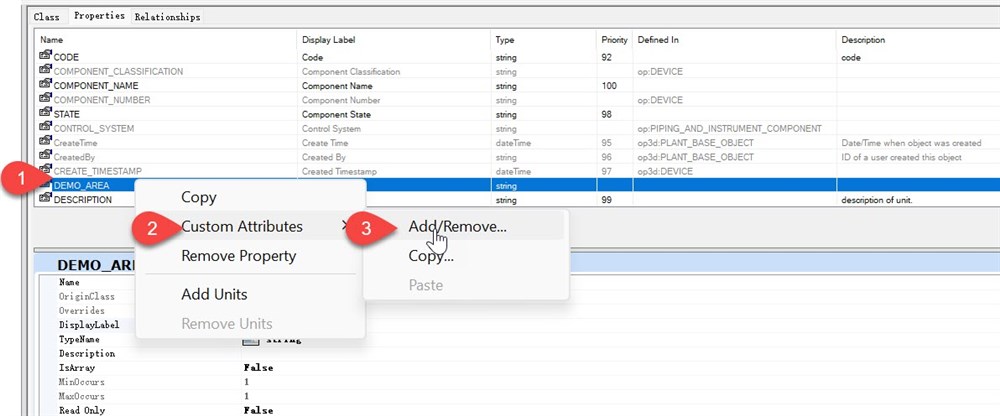The image size is (1000, 416).
Task: Select Remove Property from context menu
Action: [239, 256]
